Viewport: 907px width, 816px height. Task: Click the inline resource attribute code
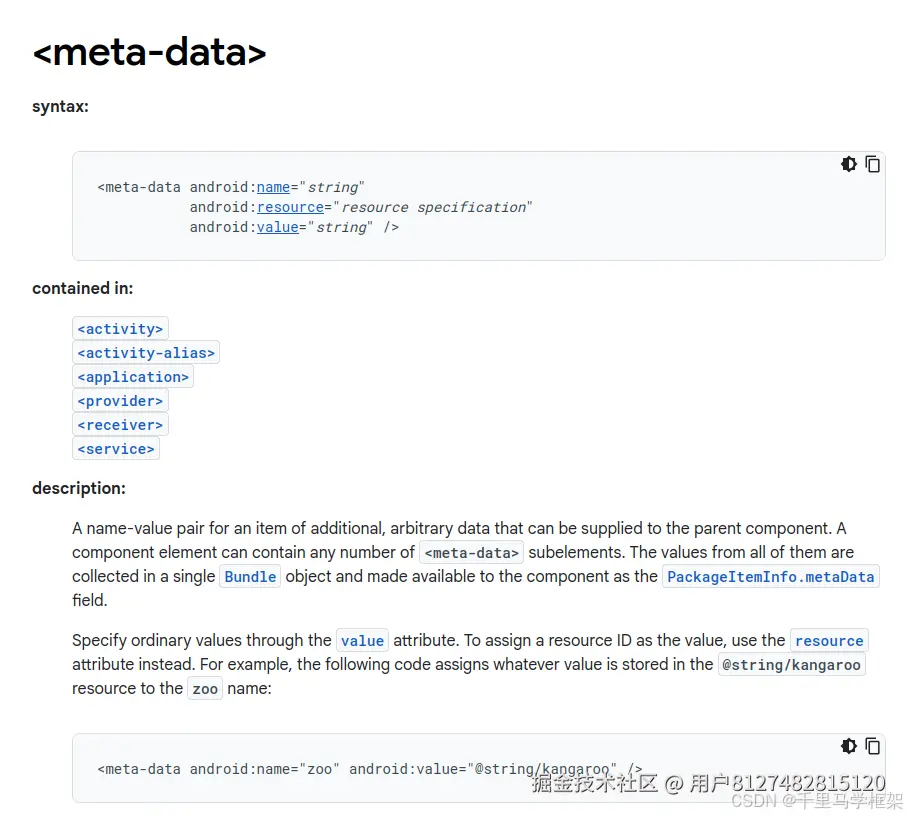[x=829, y=641]
